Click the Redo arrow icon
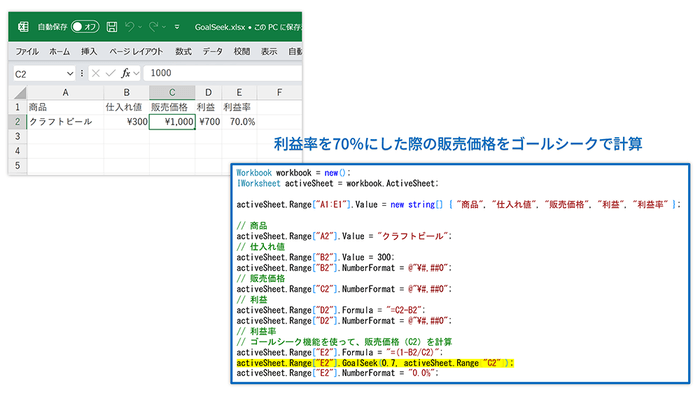Viewport: 700px width, 394px height. click(153, 27)
